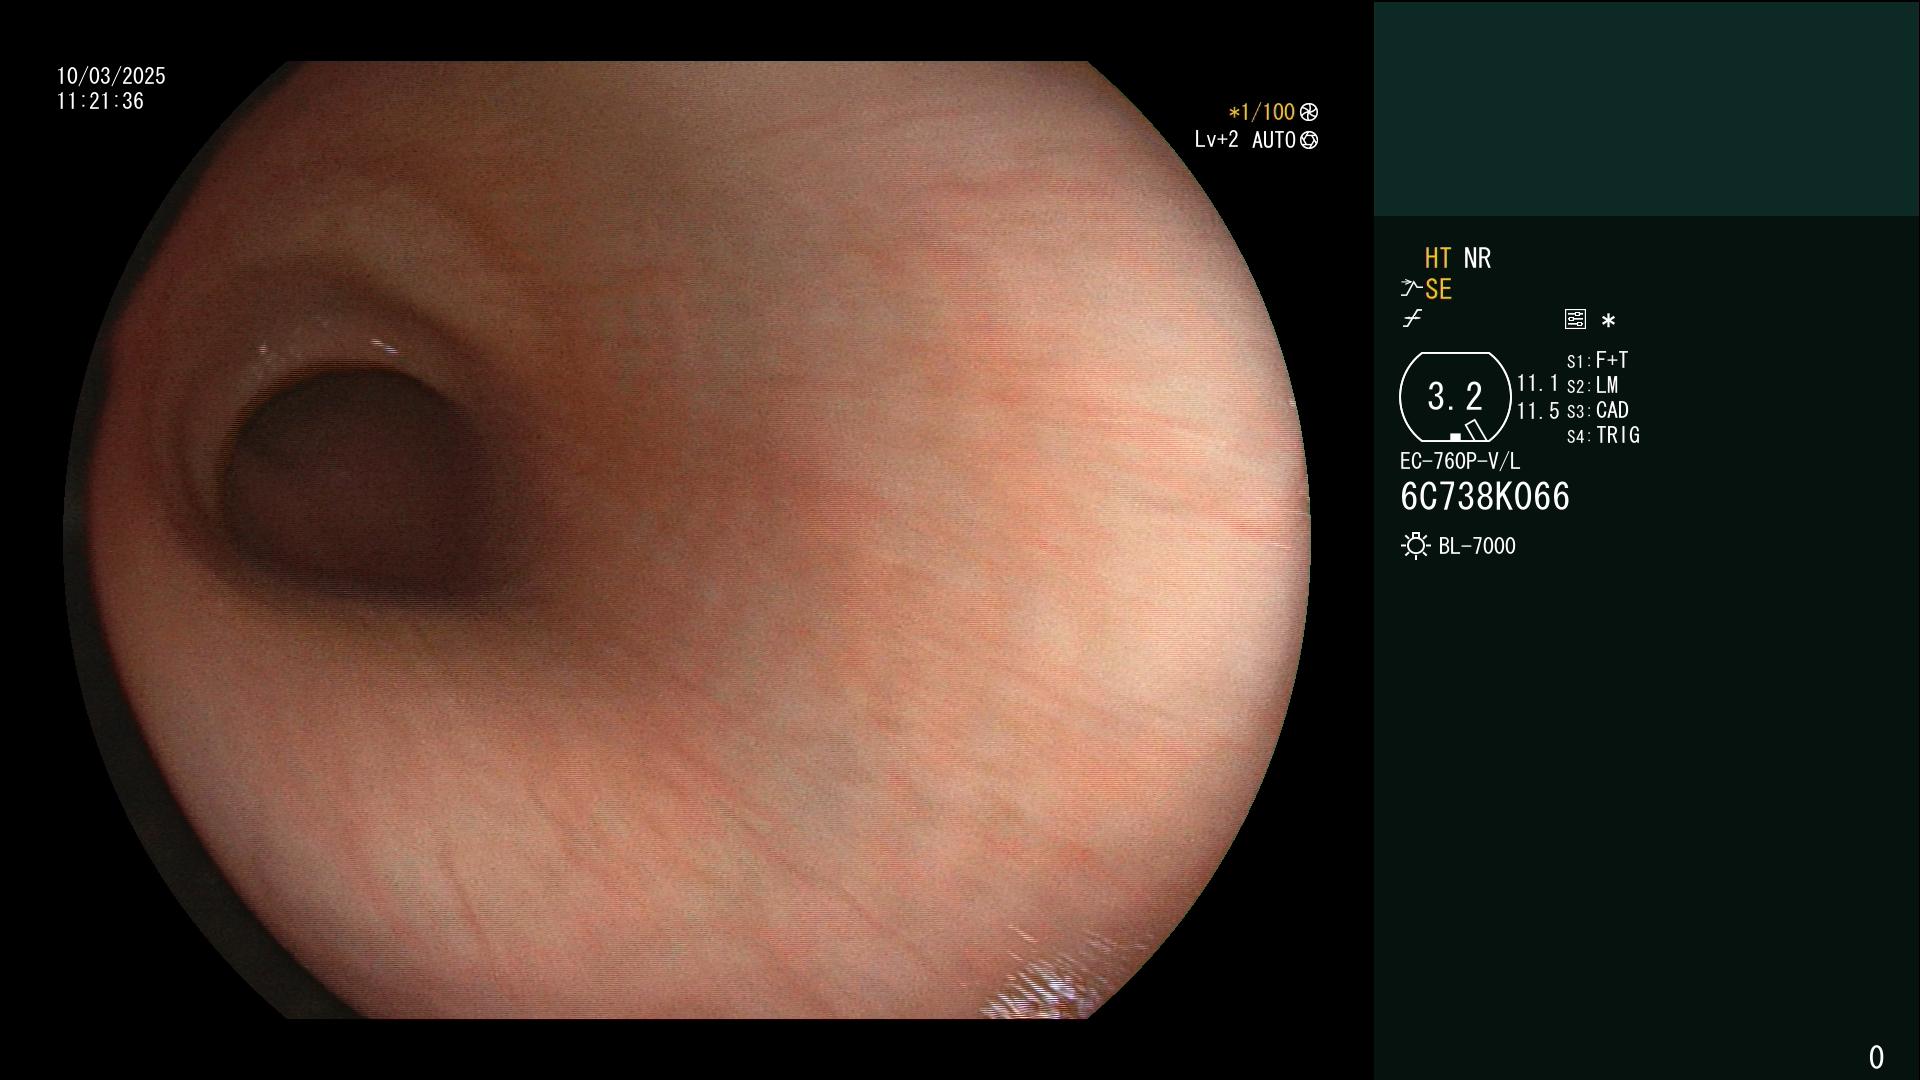Select switch assignment S1: F+T

click(1597, 360)
